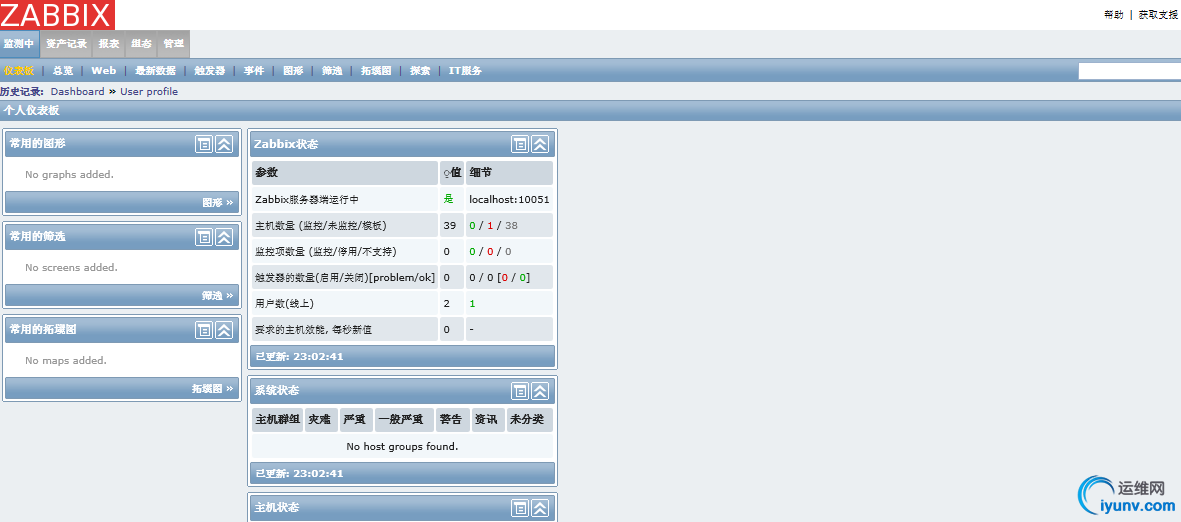Open menu icon of 系统状态 widget
The height and width of the screenshot is (522, 1181).
pos(520,391)
